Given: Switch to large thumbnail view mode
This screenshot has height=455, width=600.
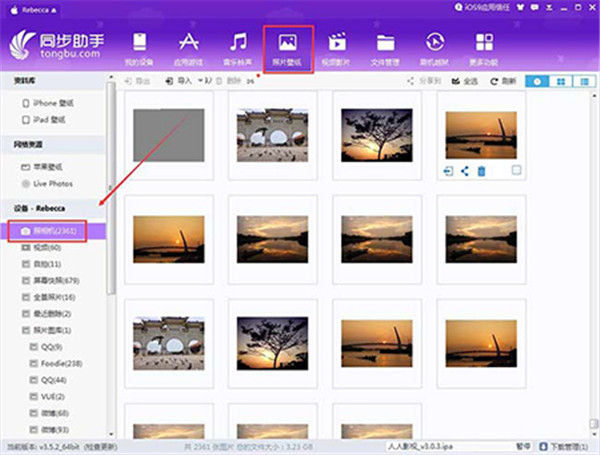Looking at the screenshot, I should coord(560,80).
